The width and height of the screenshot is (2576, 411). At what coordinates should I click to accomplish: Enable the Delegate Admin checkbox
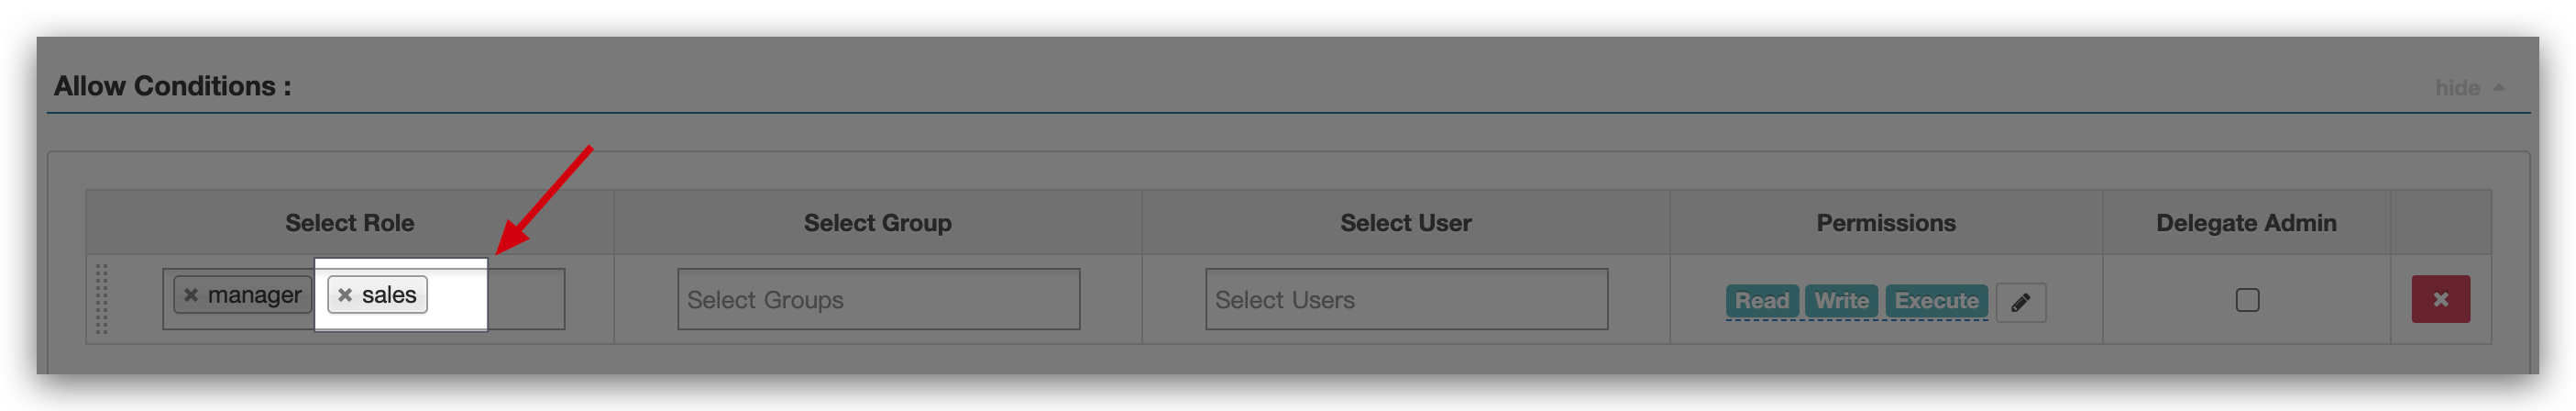coord(2247,300)
